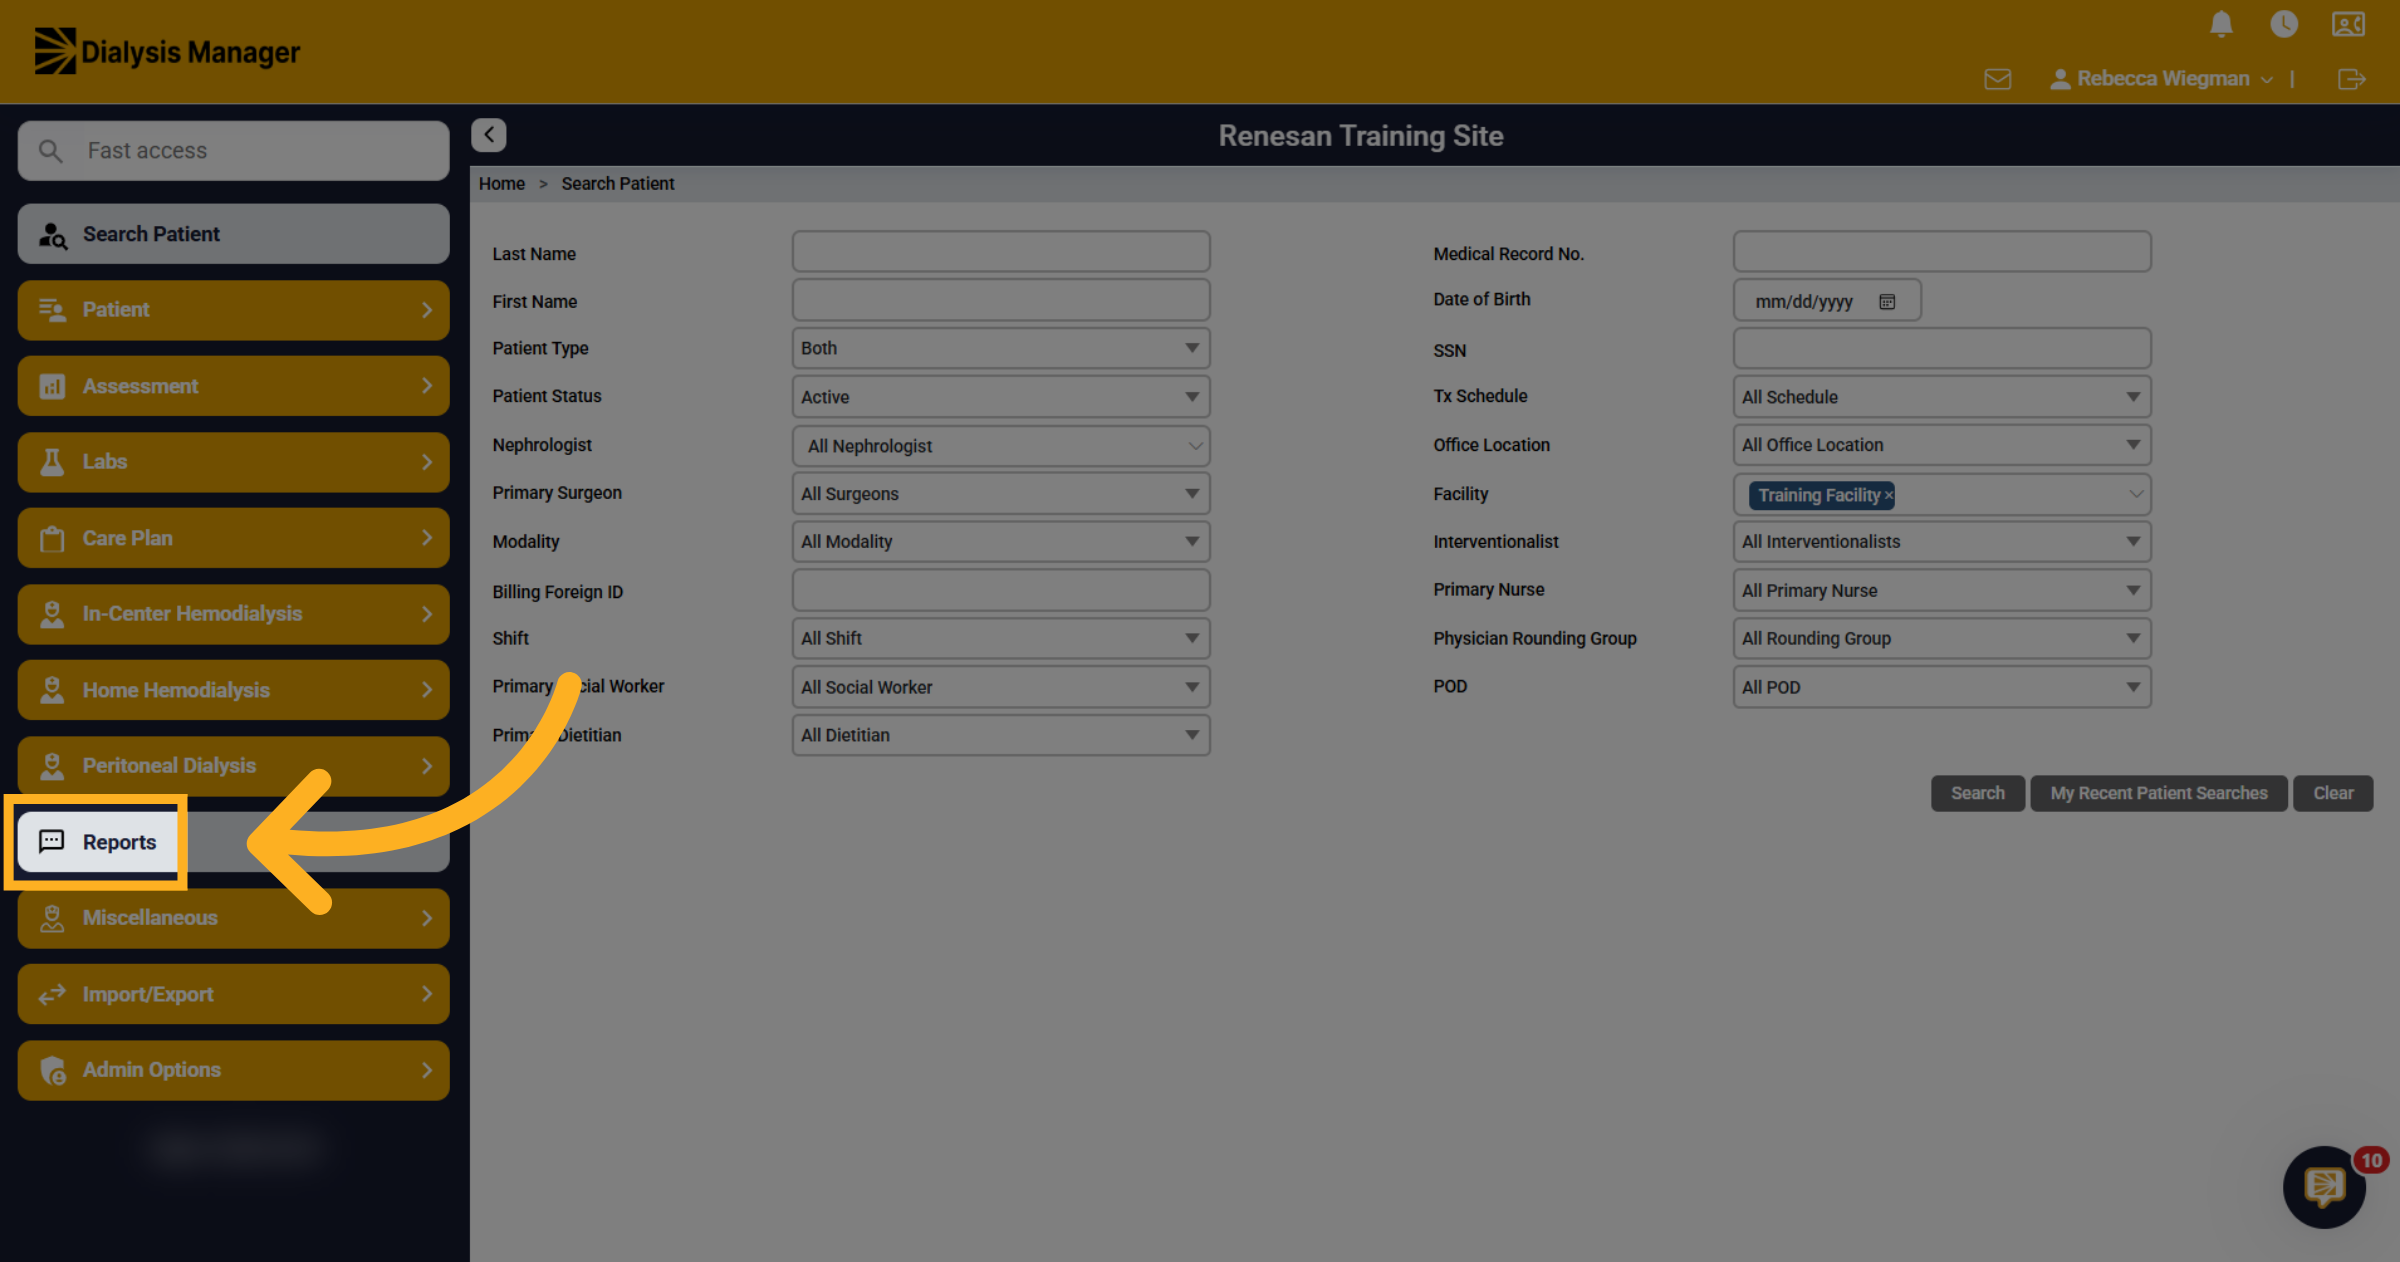The width and height of the screenshot is (2400, 1262).
Task: Remove the Training Facility tag
Action: (x=1889, y=496)
